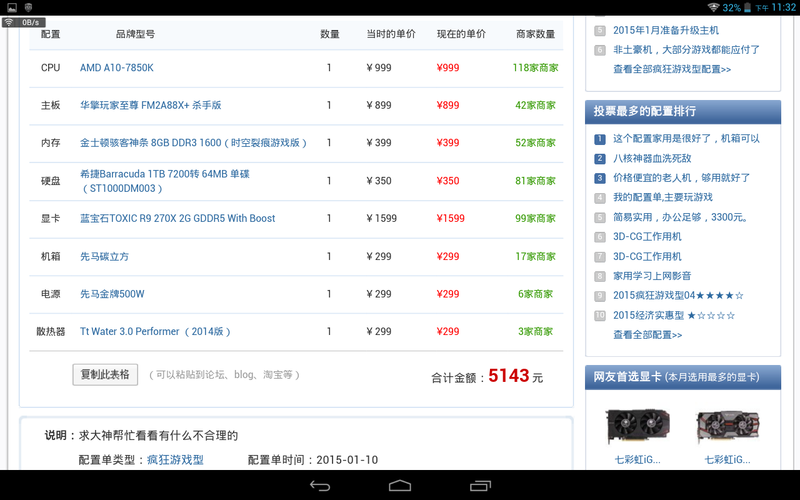
Task: Open Tt Water 3.0 Performer cooler link
Action: (155, 332)
